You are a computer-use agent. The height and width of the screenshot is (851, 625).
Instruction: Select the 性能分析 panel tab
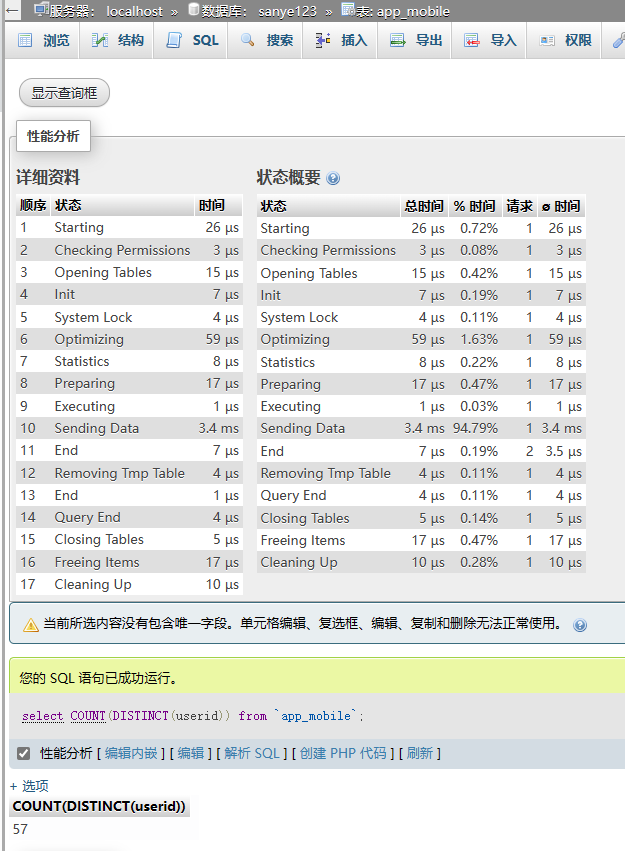[x=53, y=136]
